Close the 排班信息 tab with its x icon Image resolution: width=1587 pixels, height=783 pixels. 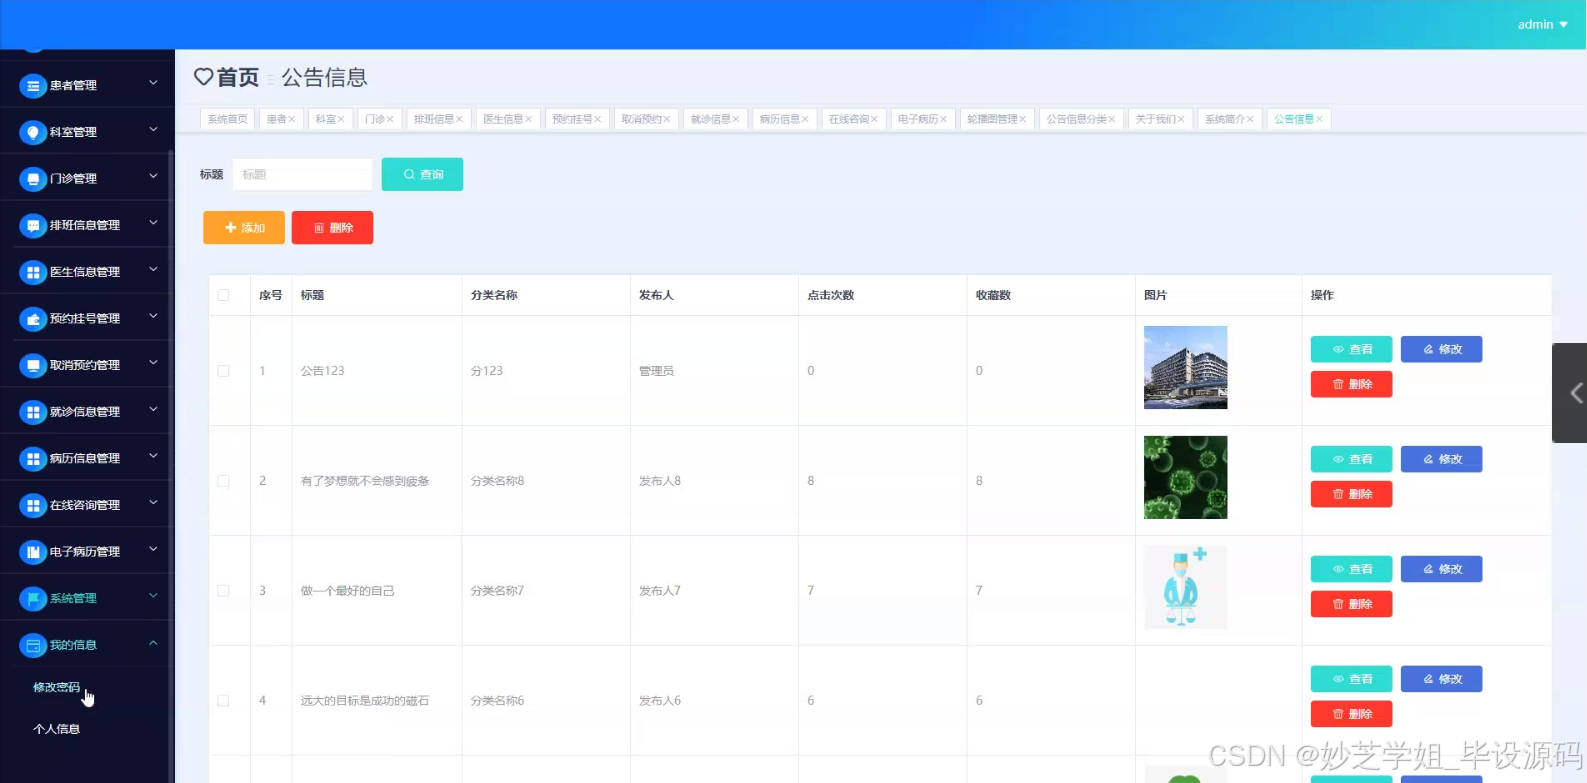(460, 119)
